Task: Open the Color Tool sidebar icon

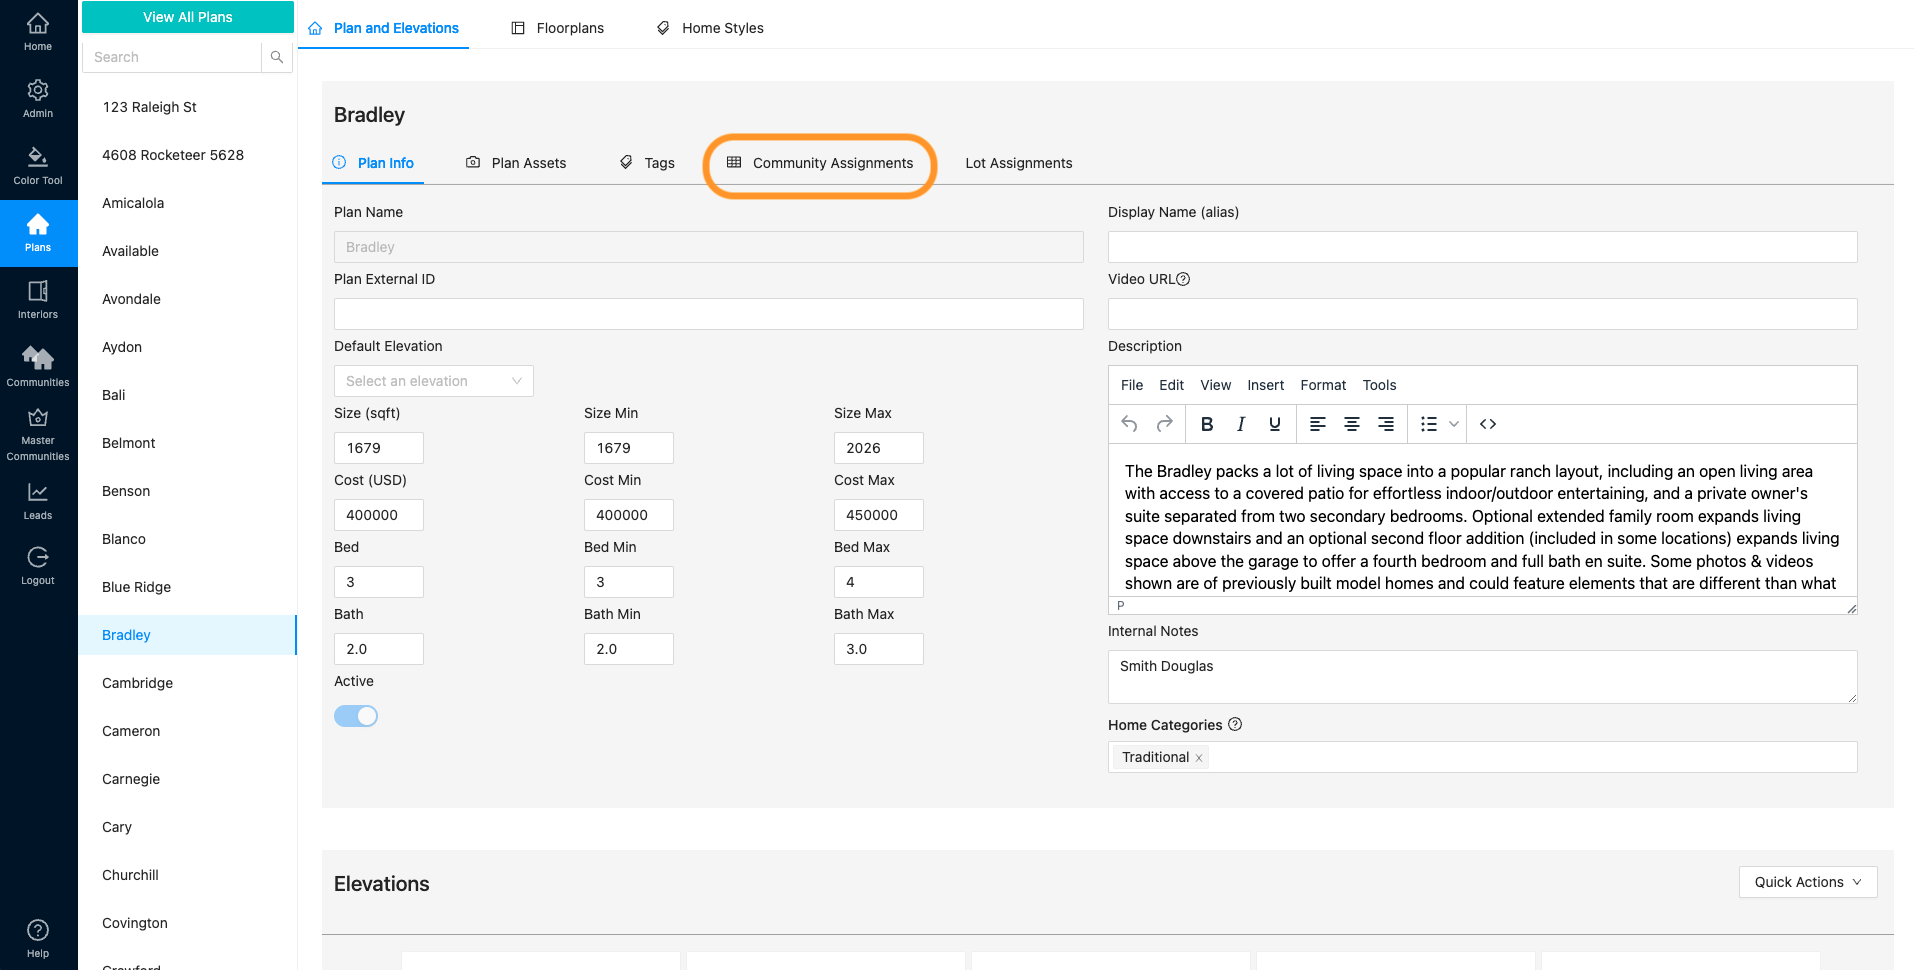Action: 38,166
